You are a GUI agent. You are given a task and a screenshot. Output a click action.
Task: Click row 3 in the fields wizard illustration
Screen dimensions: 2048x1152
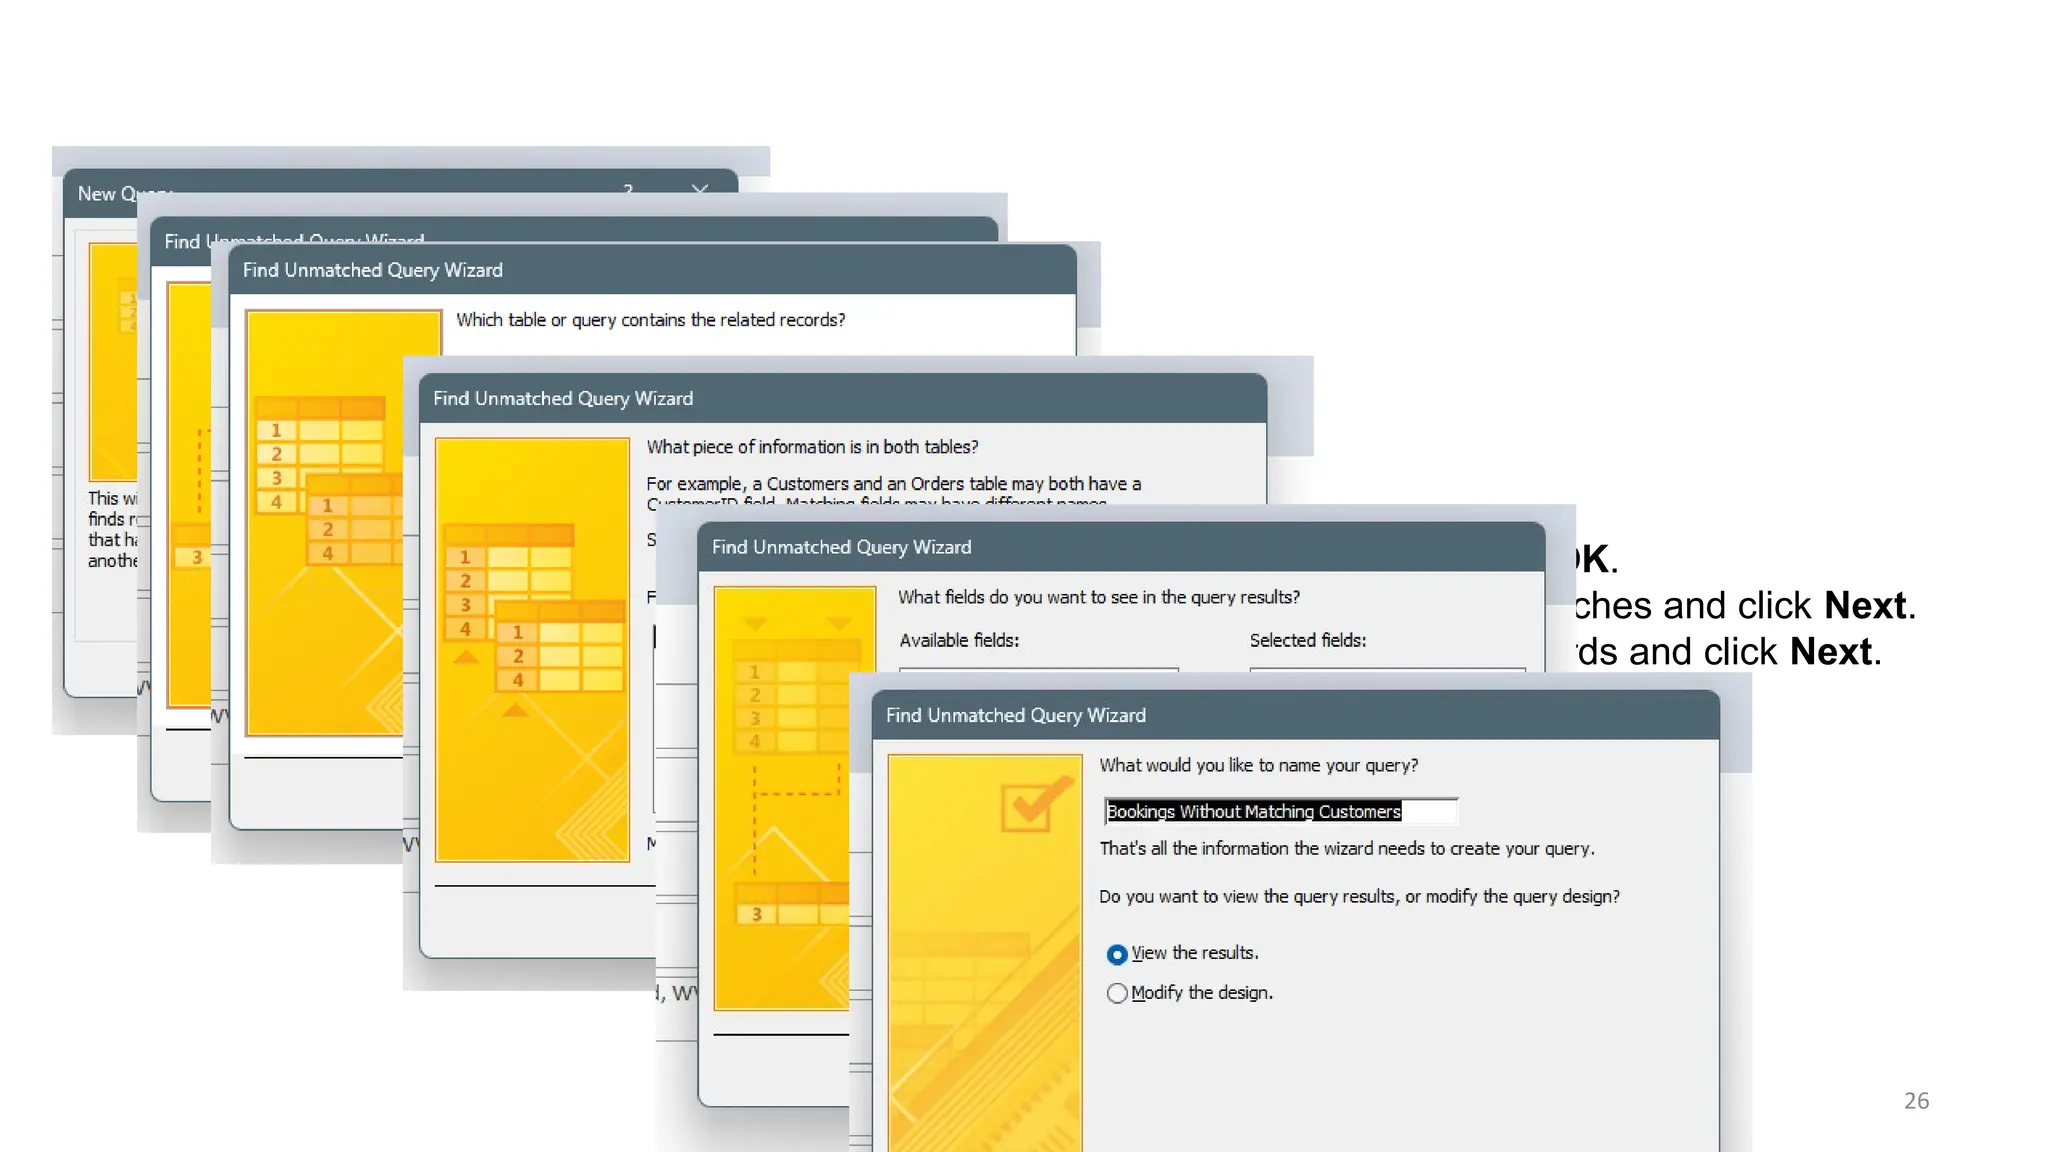[x=757, y=914]
